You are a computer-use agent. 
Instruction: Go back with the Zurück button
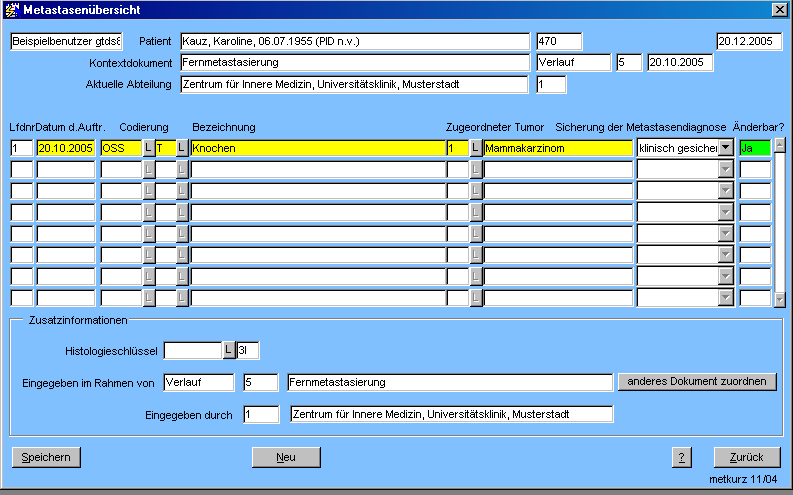[x=747, y=457]
